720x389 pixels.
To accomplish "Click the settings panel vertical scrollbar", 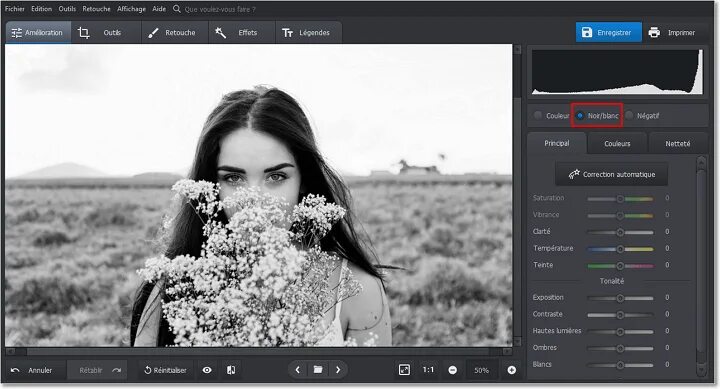I will (x=701, y=266).
